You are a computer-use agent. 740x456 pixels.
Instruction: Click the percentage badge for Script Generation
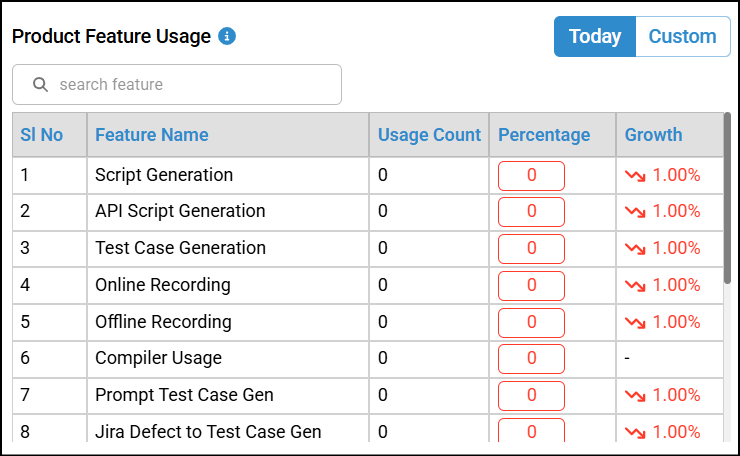point(531,176)
